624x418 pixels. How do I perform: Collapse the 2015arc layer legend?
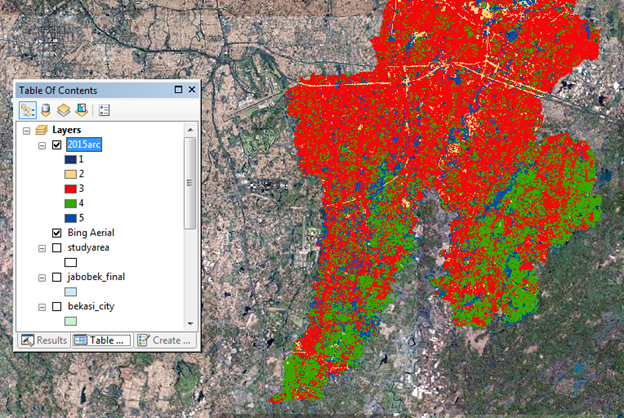[x=42, y=145]
